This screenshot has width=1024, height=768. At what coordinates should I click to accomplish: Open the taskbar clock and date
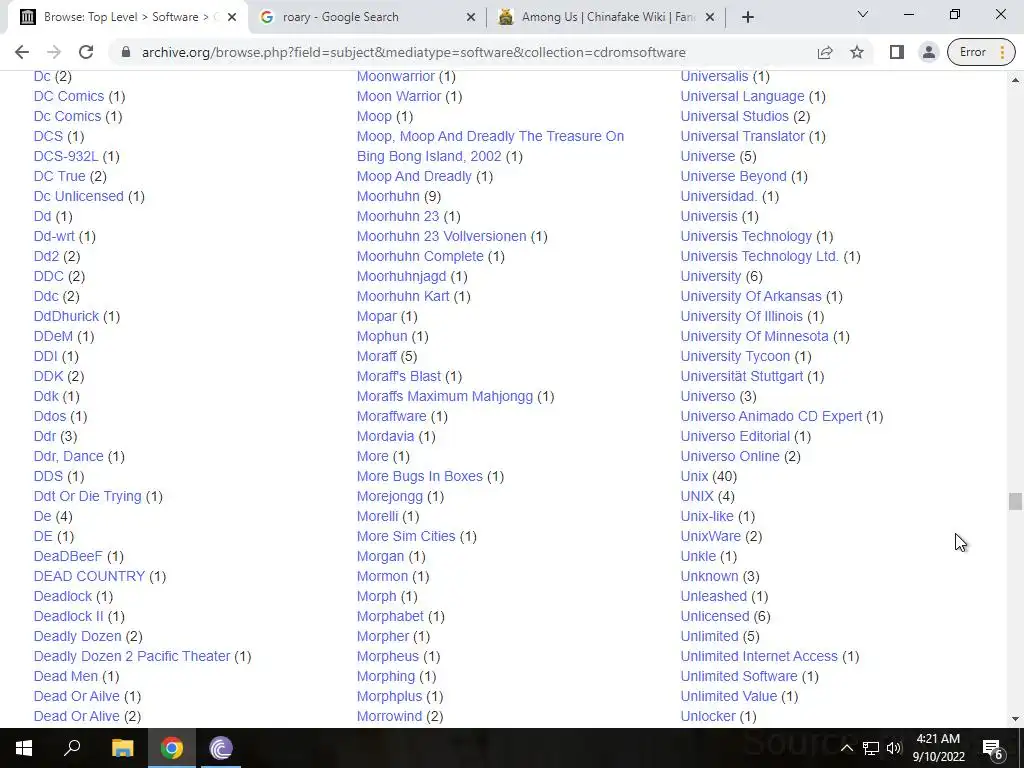click(938, 748)
